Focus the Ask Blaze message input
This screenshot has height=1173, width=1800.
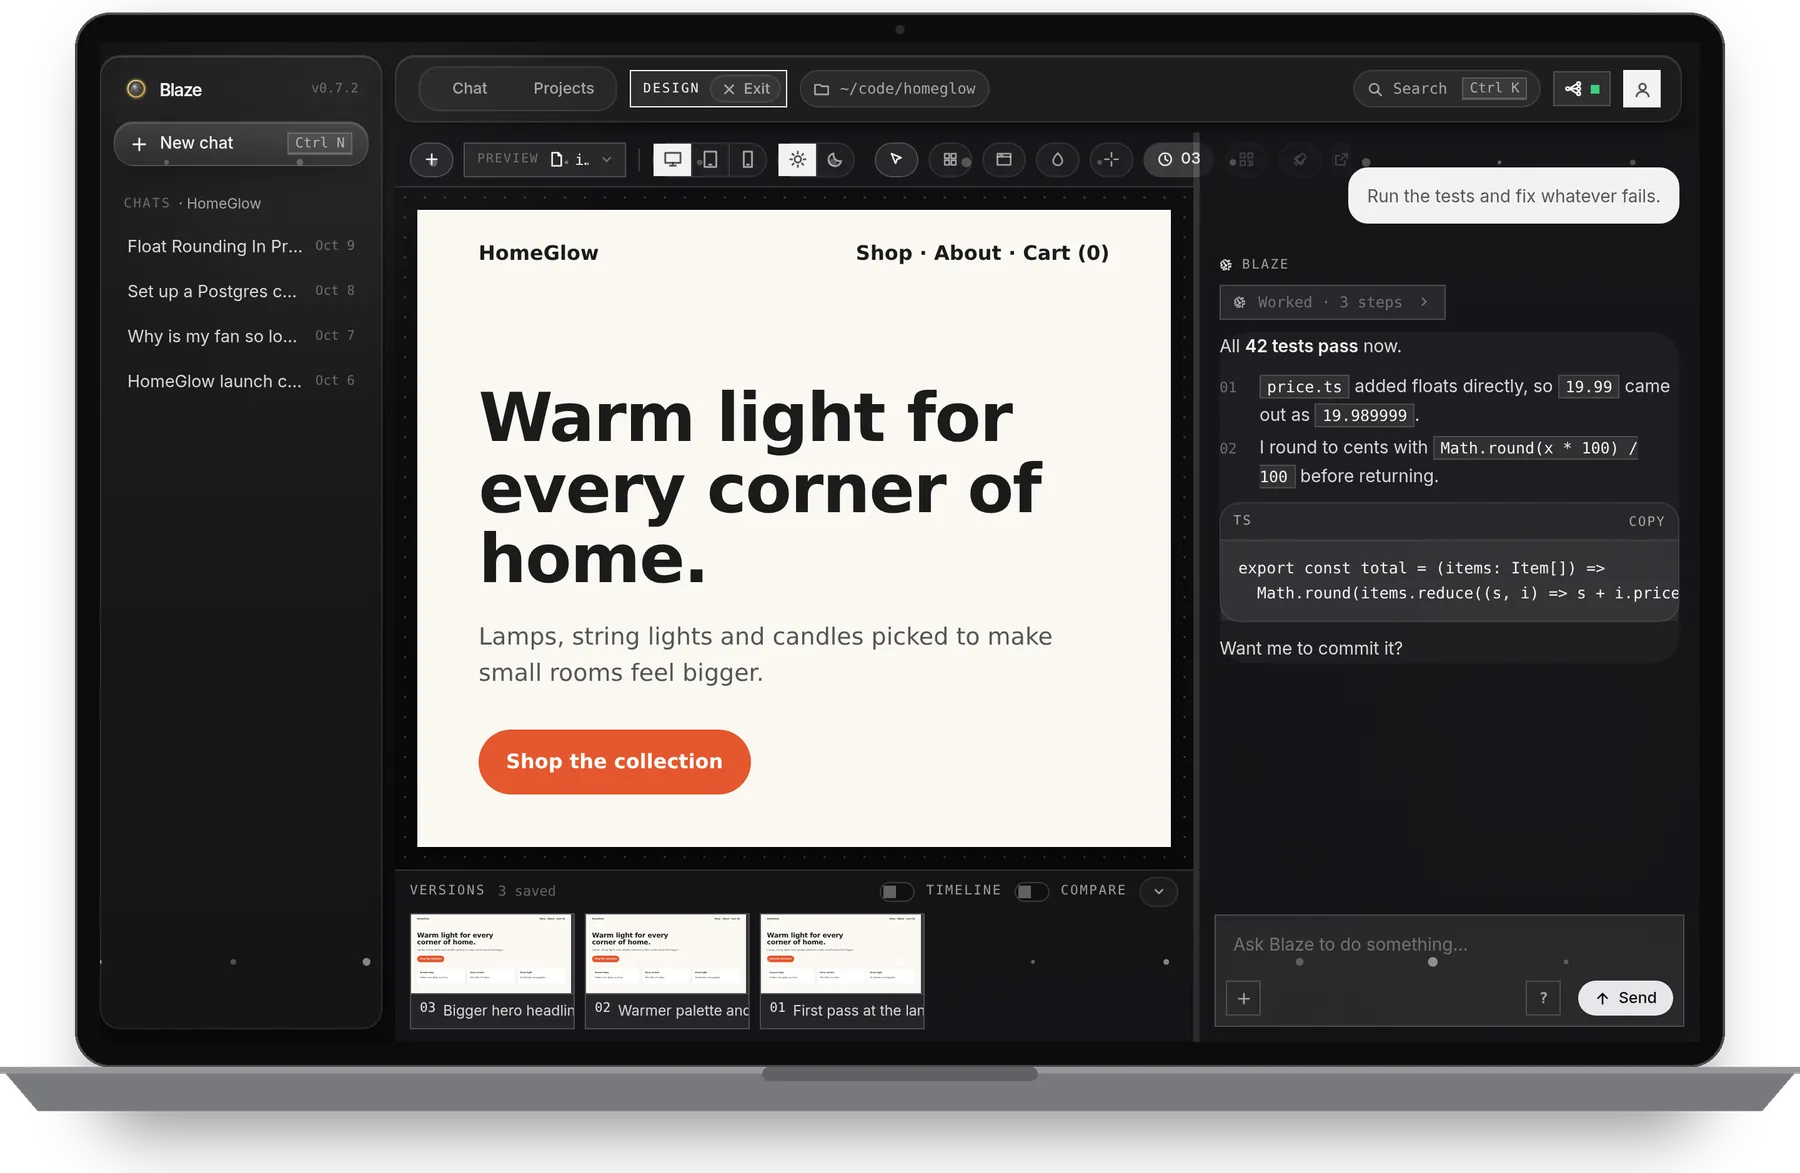pyautogui.click(x=1449, y=945)
